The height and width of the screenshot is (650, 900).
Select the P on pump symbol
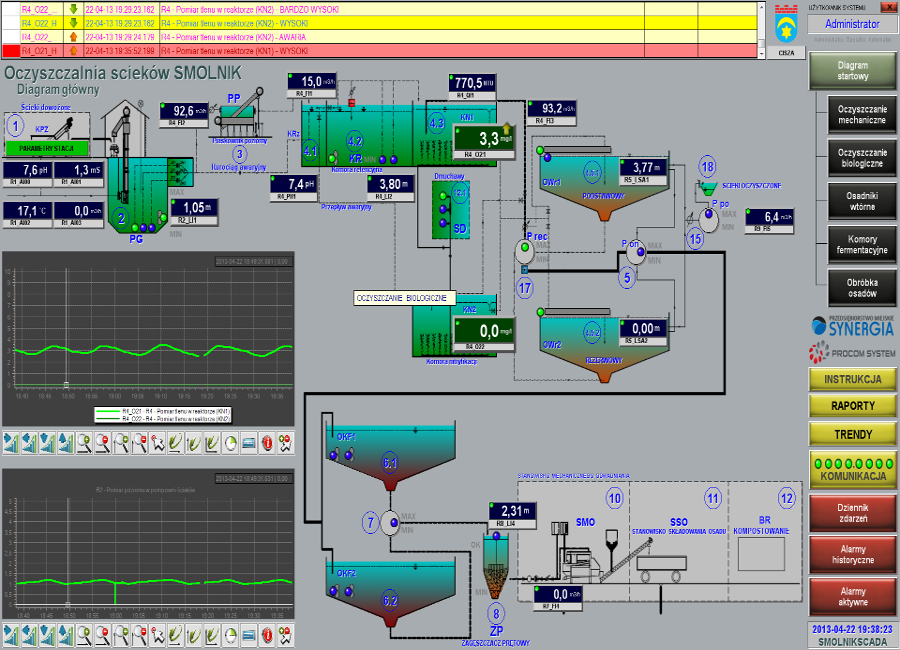[635, 253]
